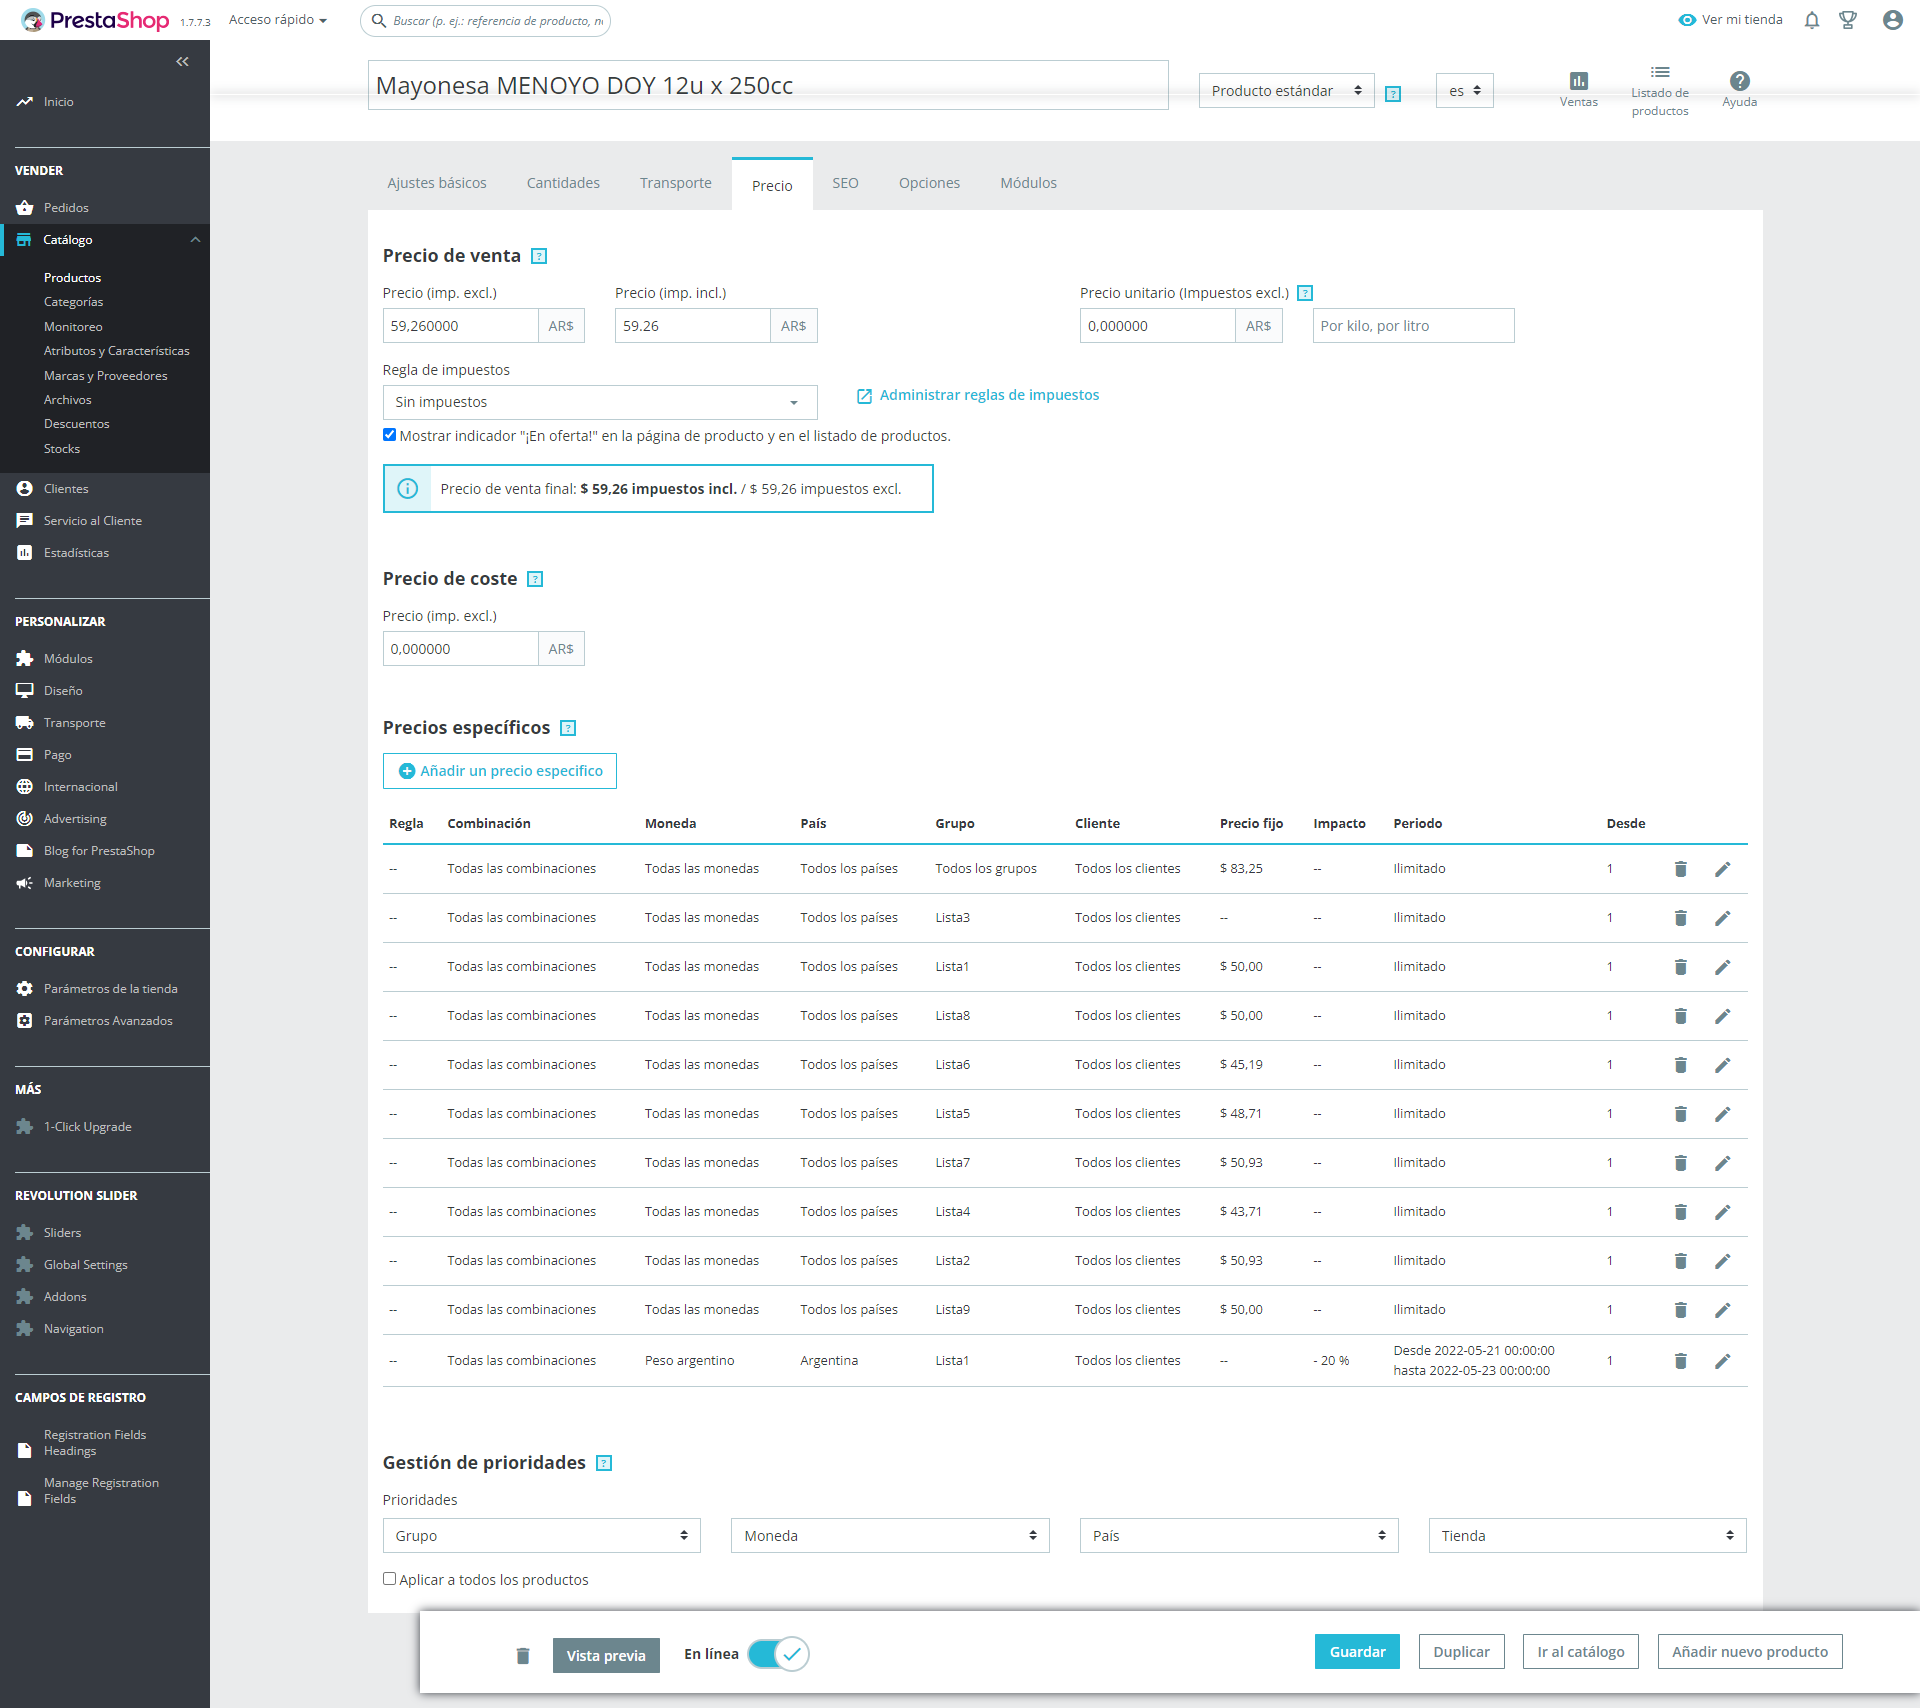Uncheck the ¡En oferta! indicator checkbox
The image size is (1920, 1708).
pyautogui.click(x=390, y=435)
